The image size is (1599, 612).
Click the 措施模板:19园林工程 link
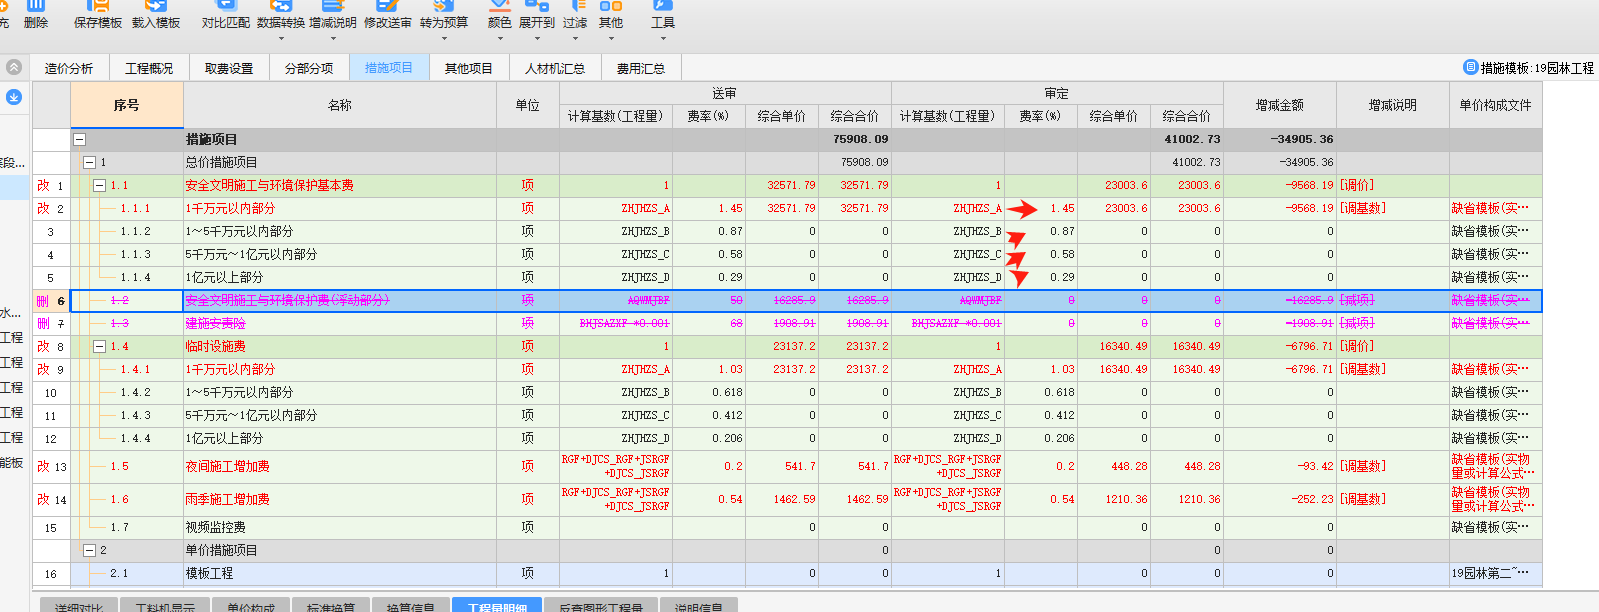pyautogui.click(x=1529, y=68)
